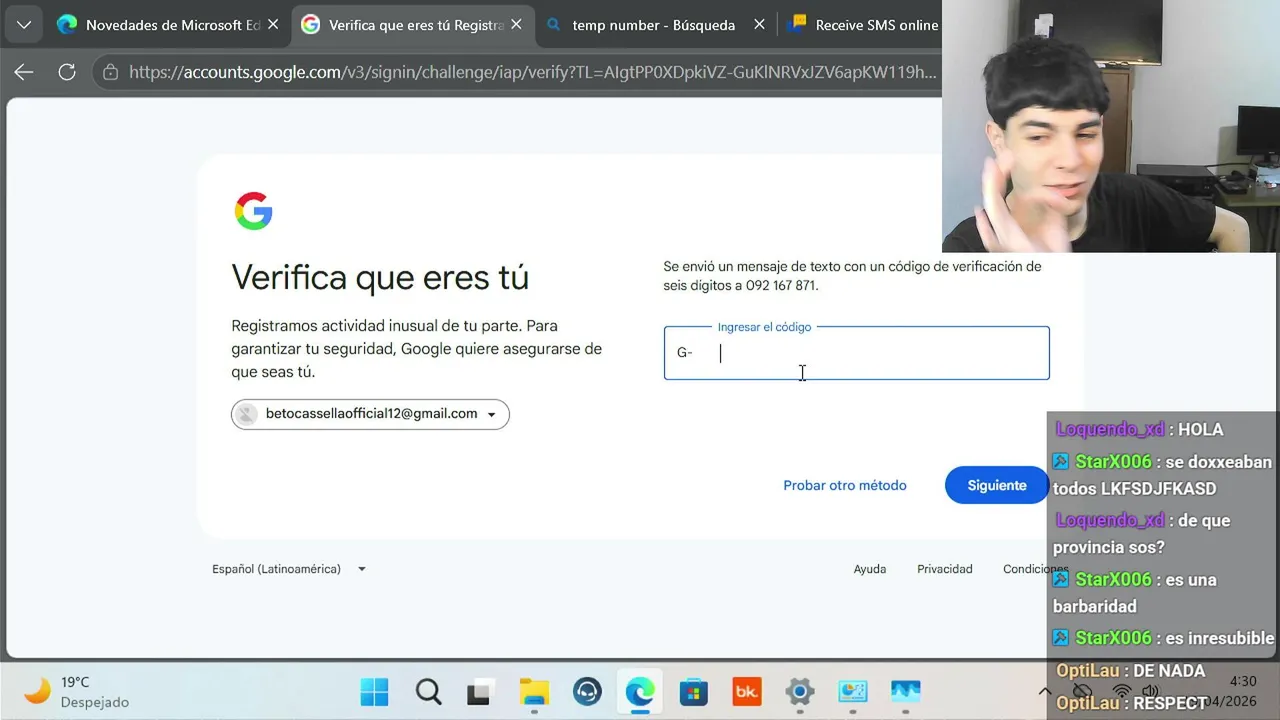This screenshot has width=1280, height=720.
Task: Switch to Novedades de Microsoft Edge tab
Action: [x=166, y=25]
